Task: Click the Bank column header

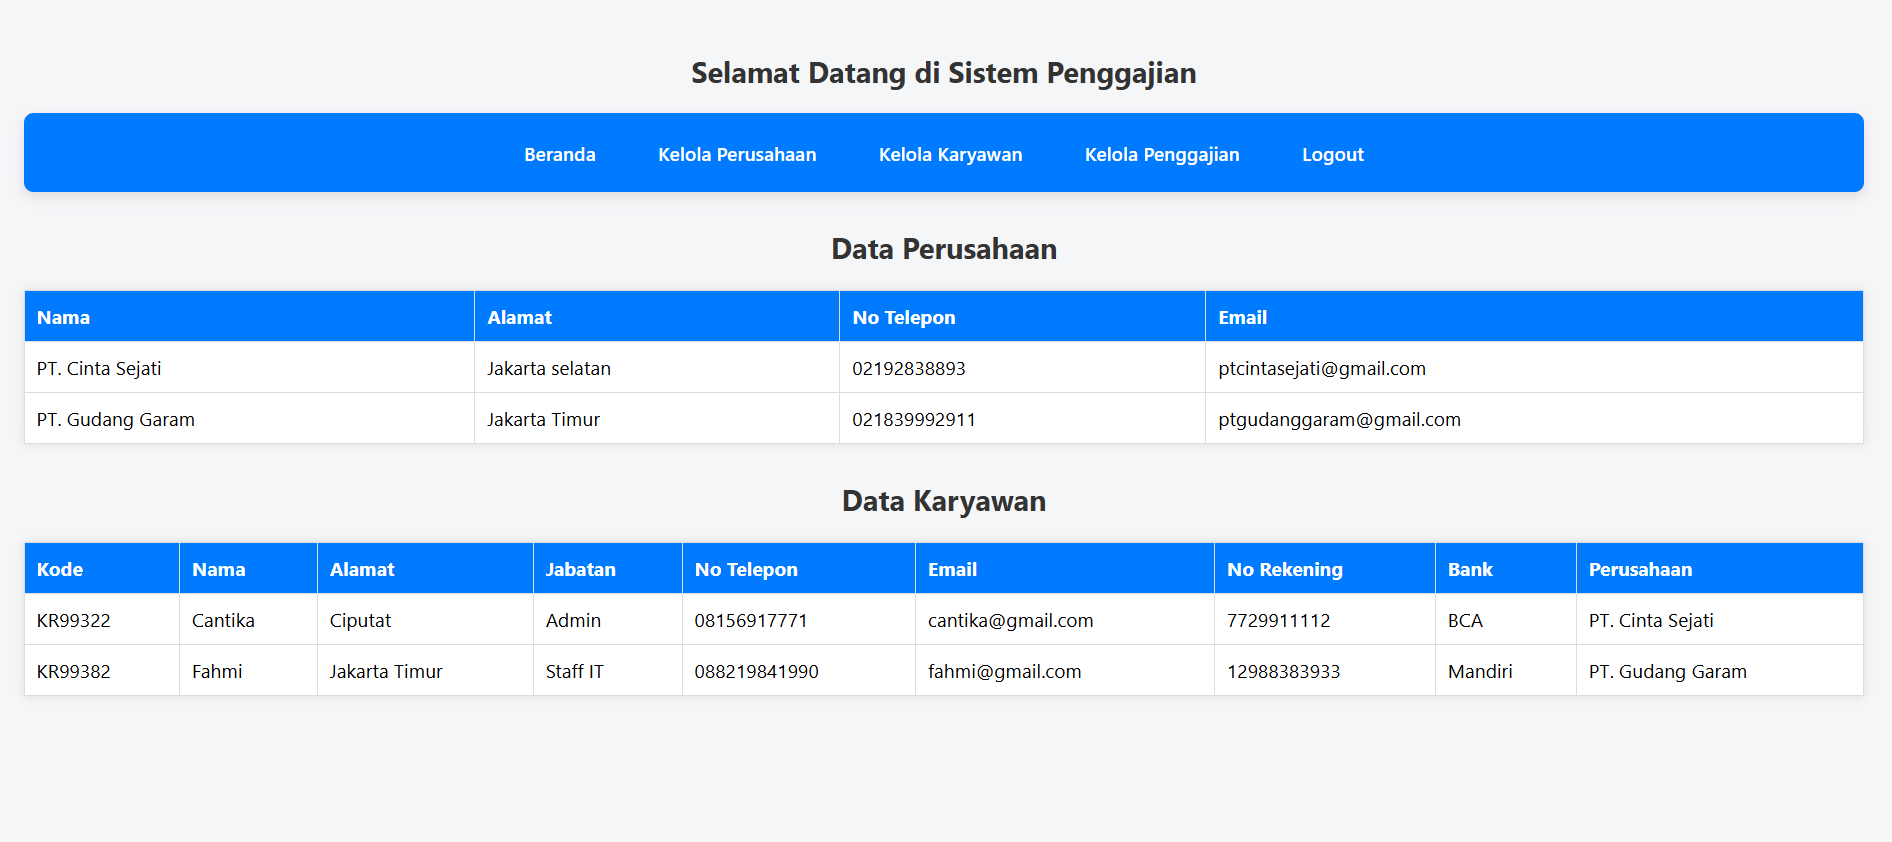Action: point(1506,569)
